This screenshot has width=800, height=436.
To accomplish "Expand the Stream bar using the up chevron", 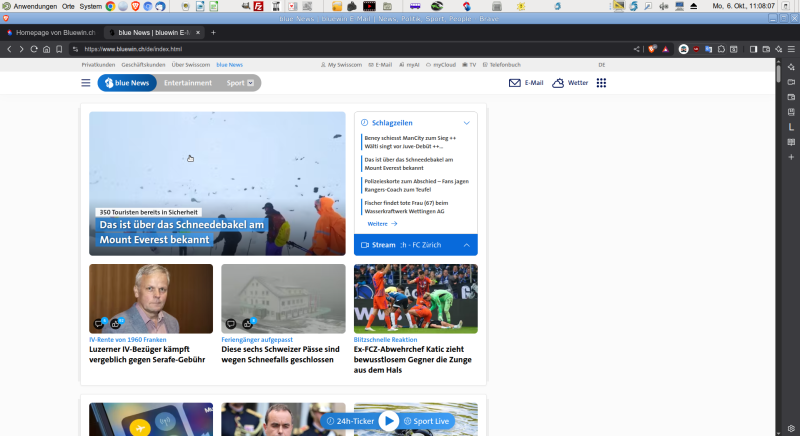I will click(466, 244).
